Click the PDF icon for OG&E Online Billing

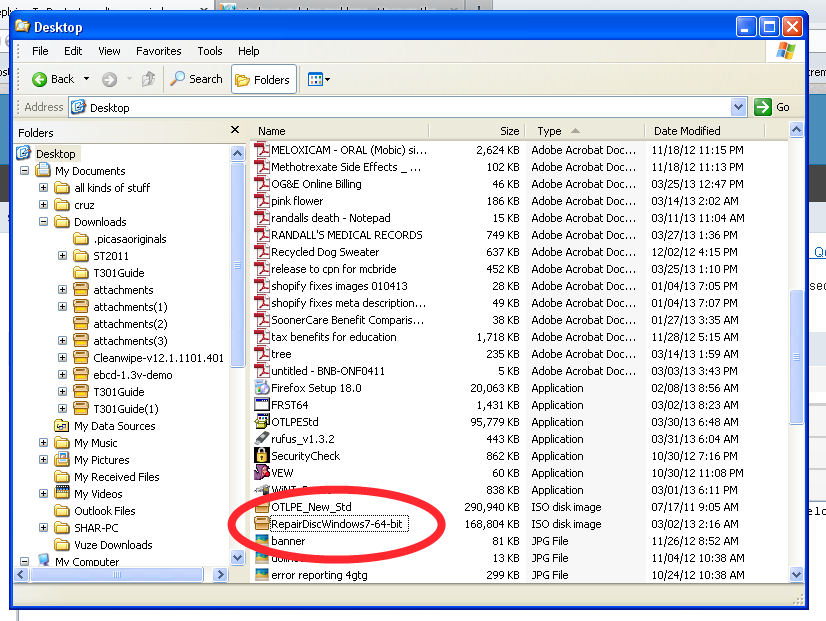coord(262,184)
